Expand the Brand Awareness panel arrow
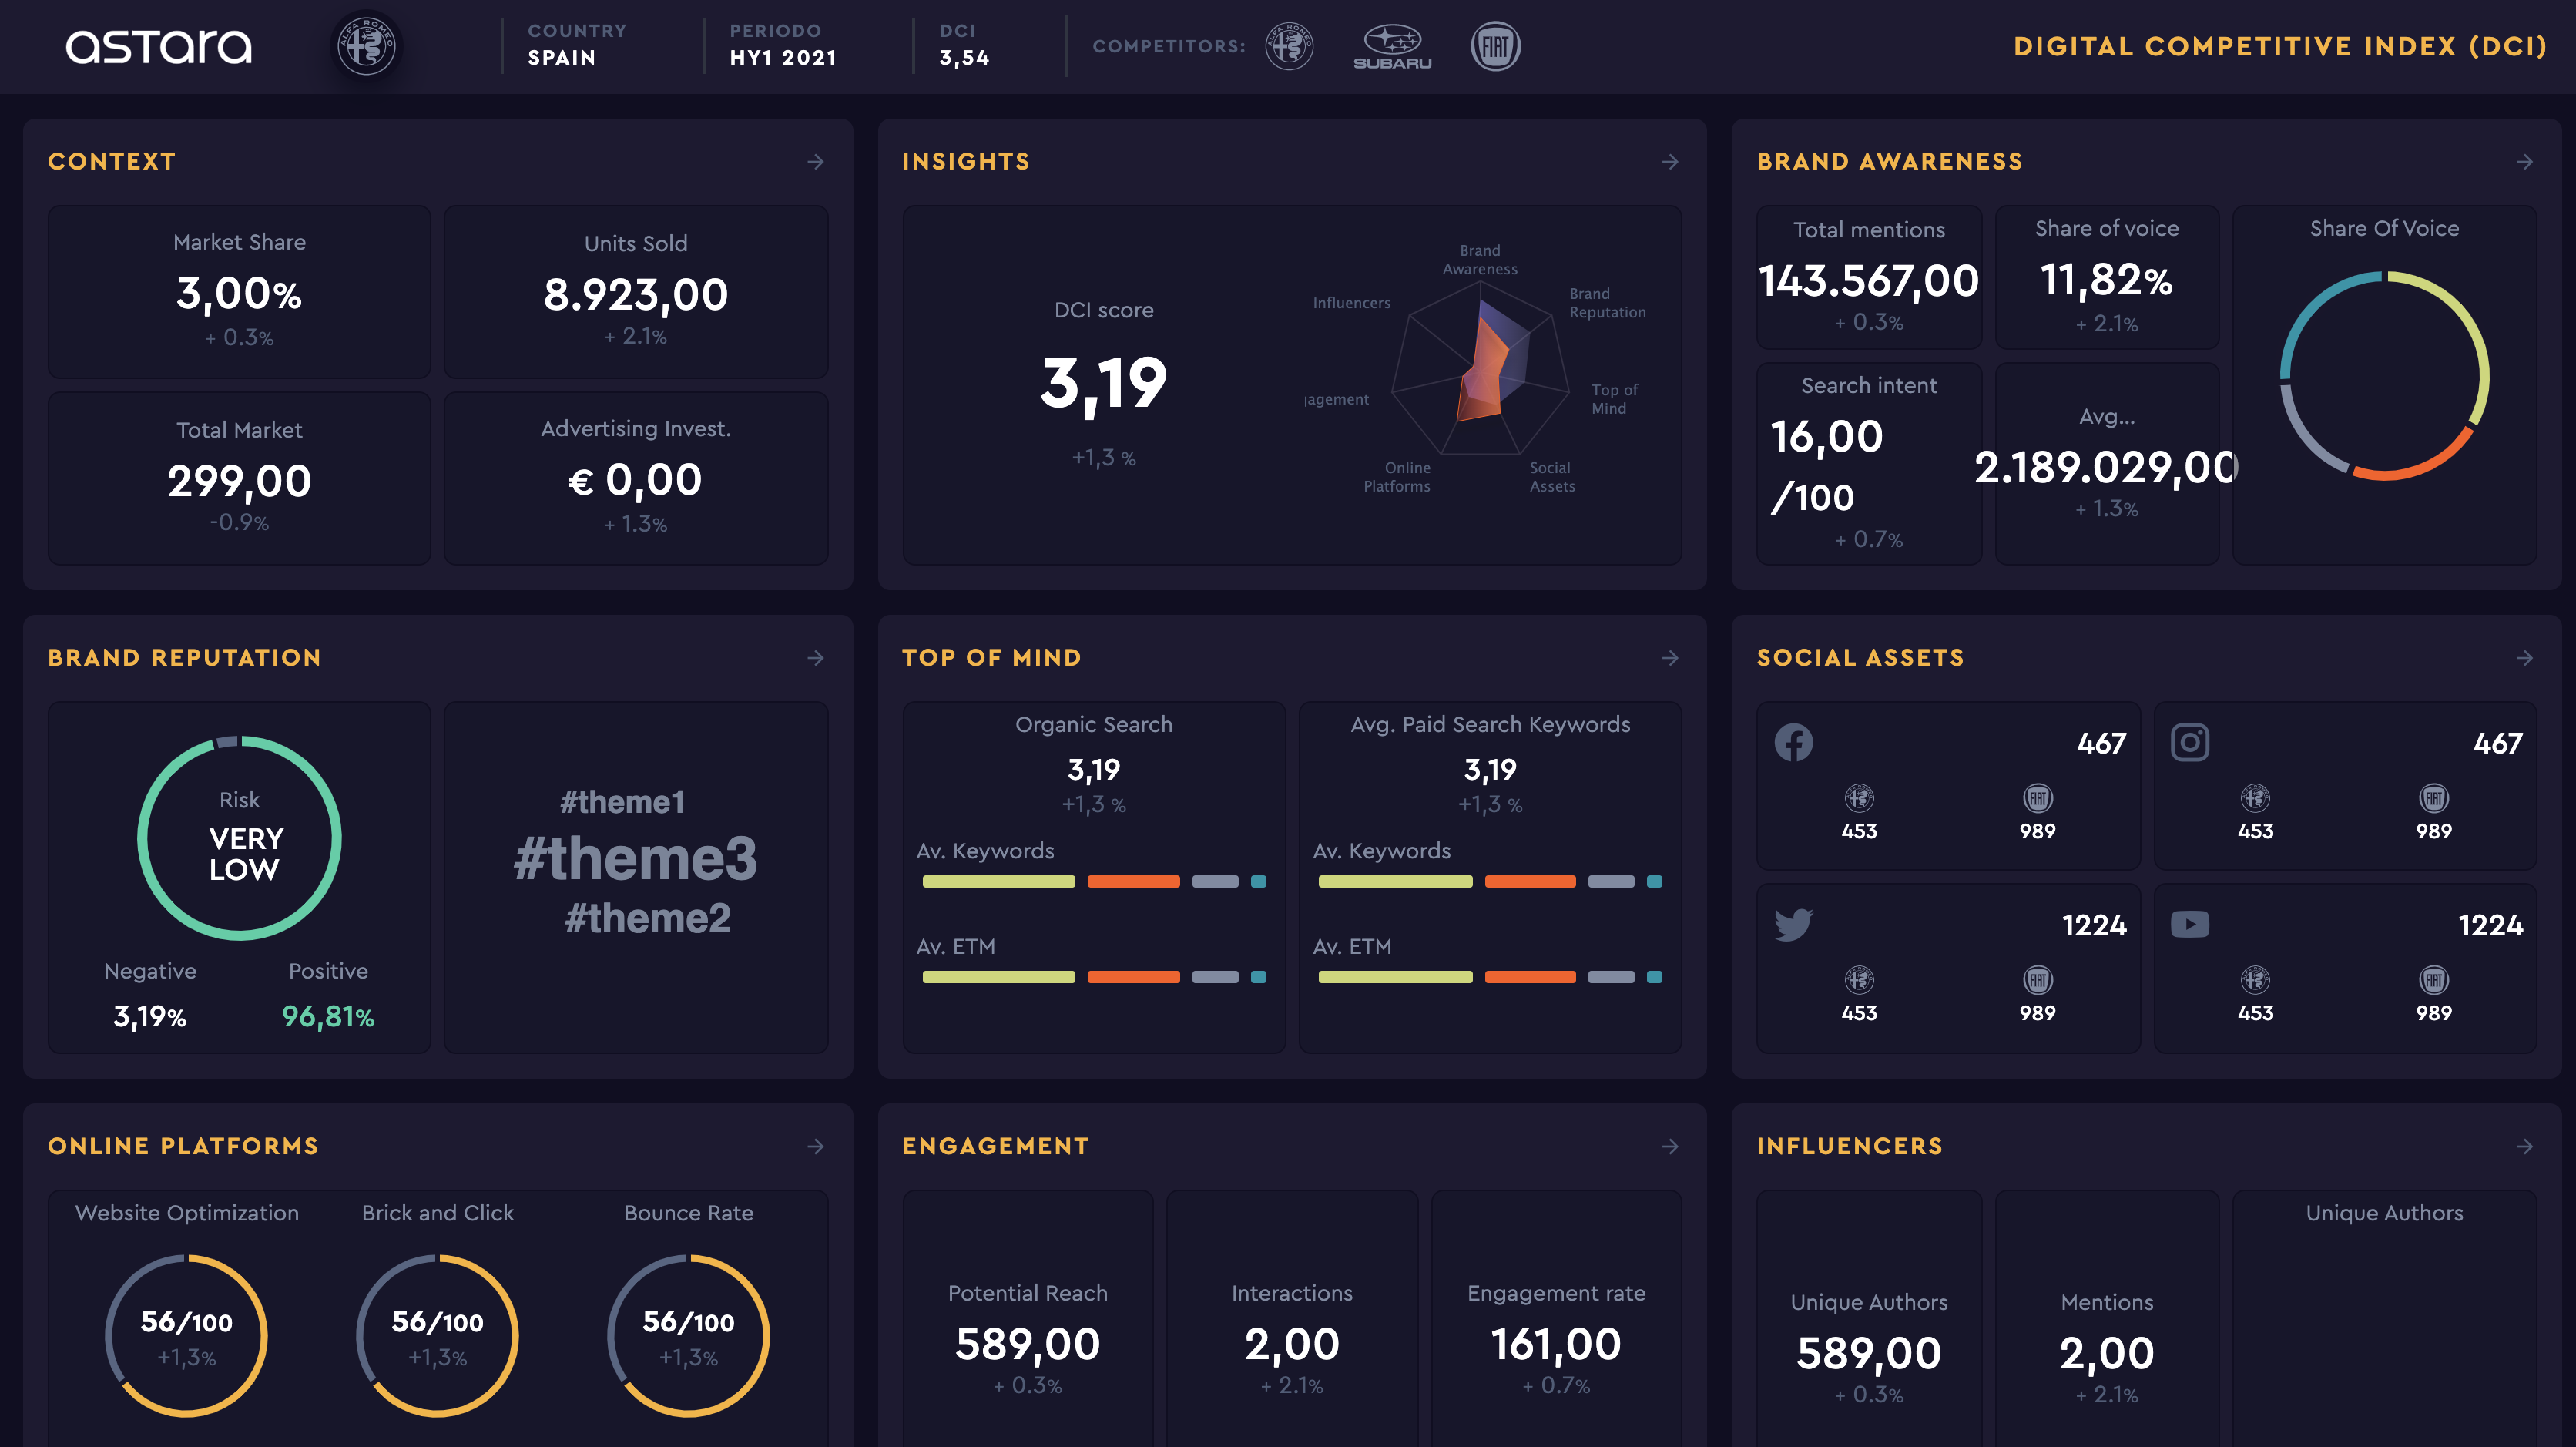The width and height of the screenshot is (2576, 1447). point(2524,162)
